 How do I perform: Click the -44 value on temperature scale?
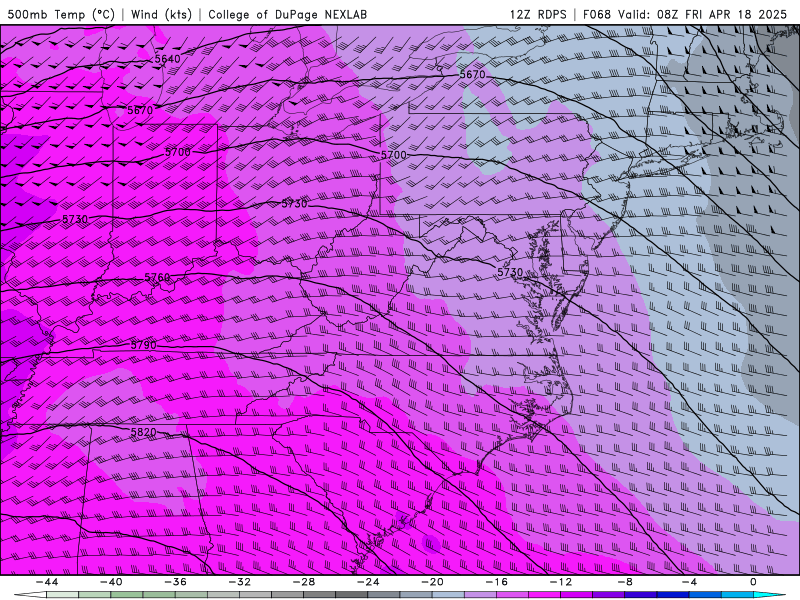47,582
